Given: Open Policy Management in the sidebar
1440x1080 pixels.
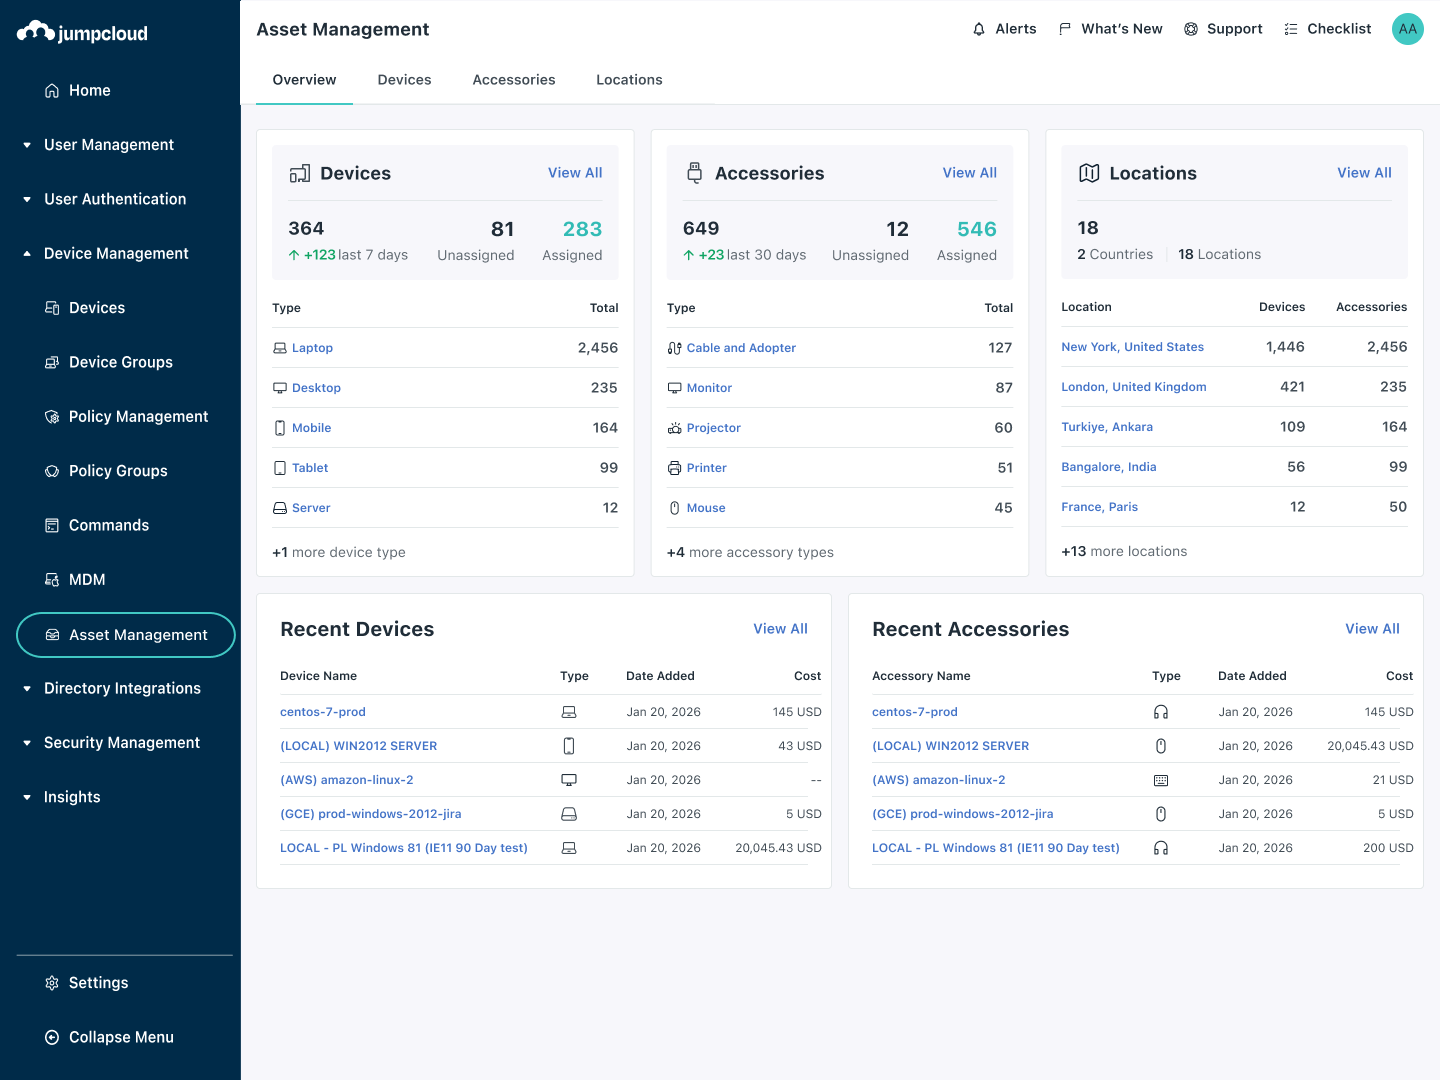Looking at the screenshot, I should coord(137,416).
